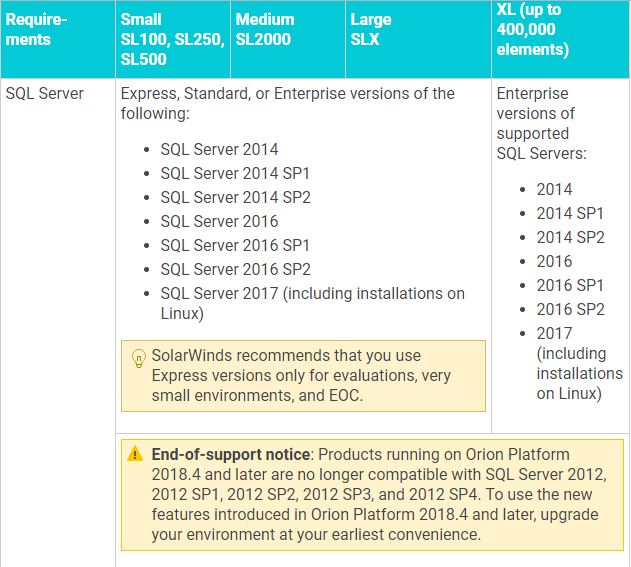
Task: Click the SQL Server row label
Action: (x=45, y=94)
